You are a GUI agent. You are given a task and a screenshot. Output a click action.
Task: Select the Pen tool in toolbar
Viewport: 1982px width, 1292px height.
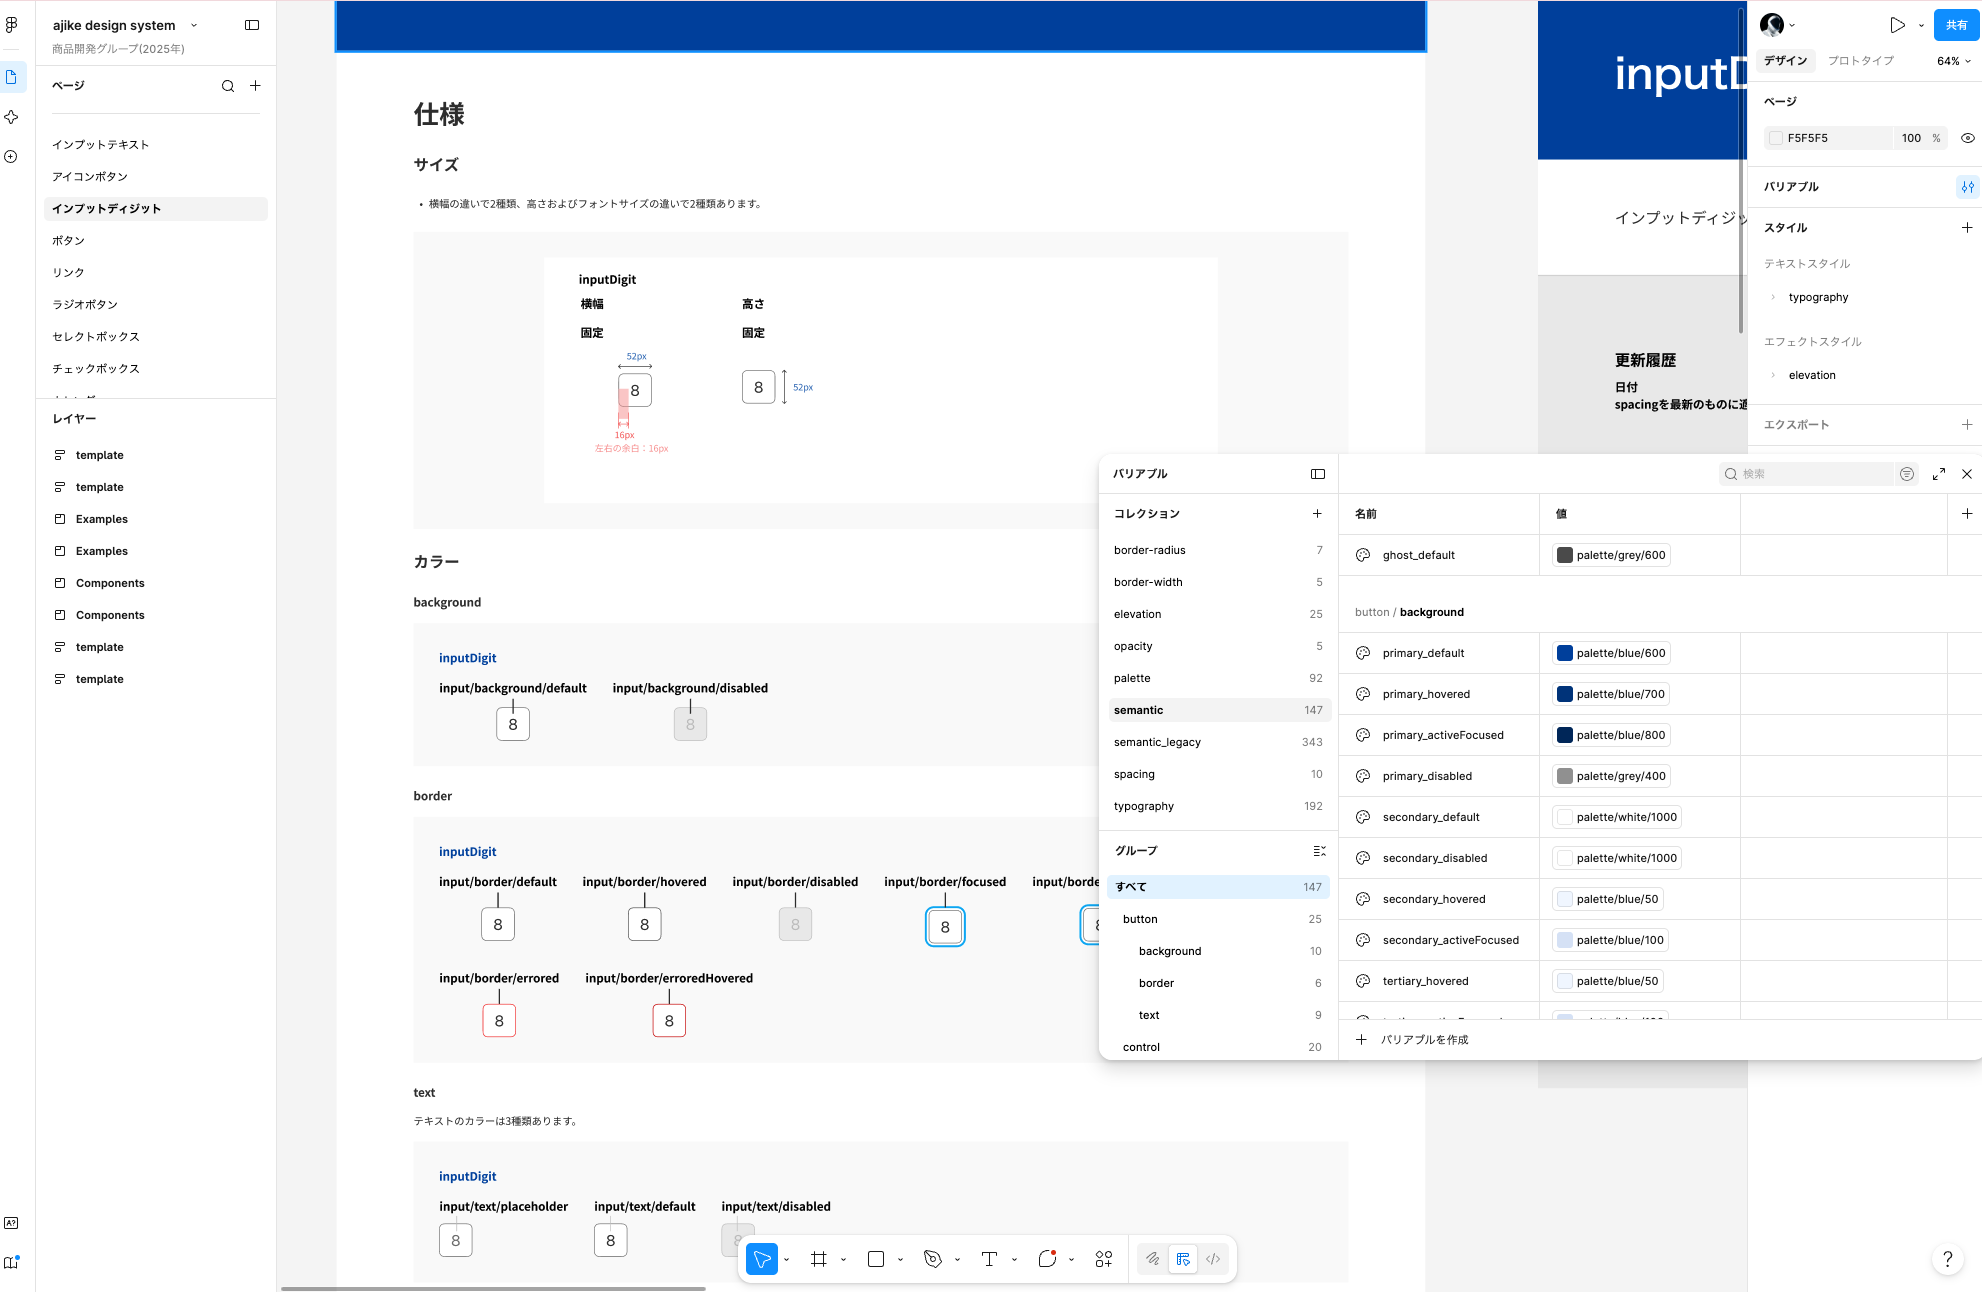tap(933, 1259)
